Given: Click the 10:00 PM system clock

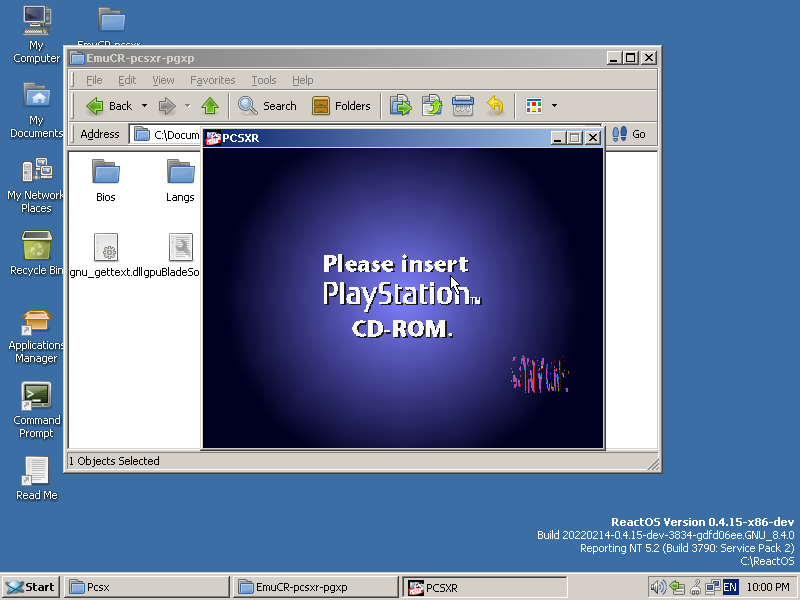Looking at the screenshot, I should coord(767,588).
